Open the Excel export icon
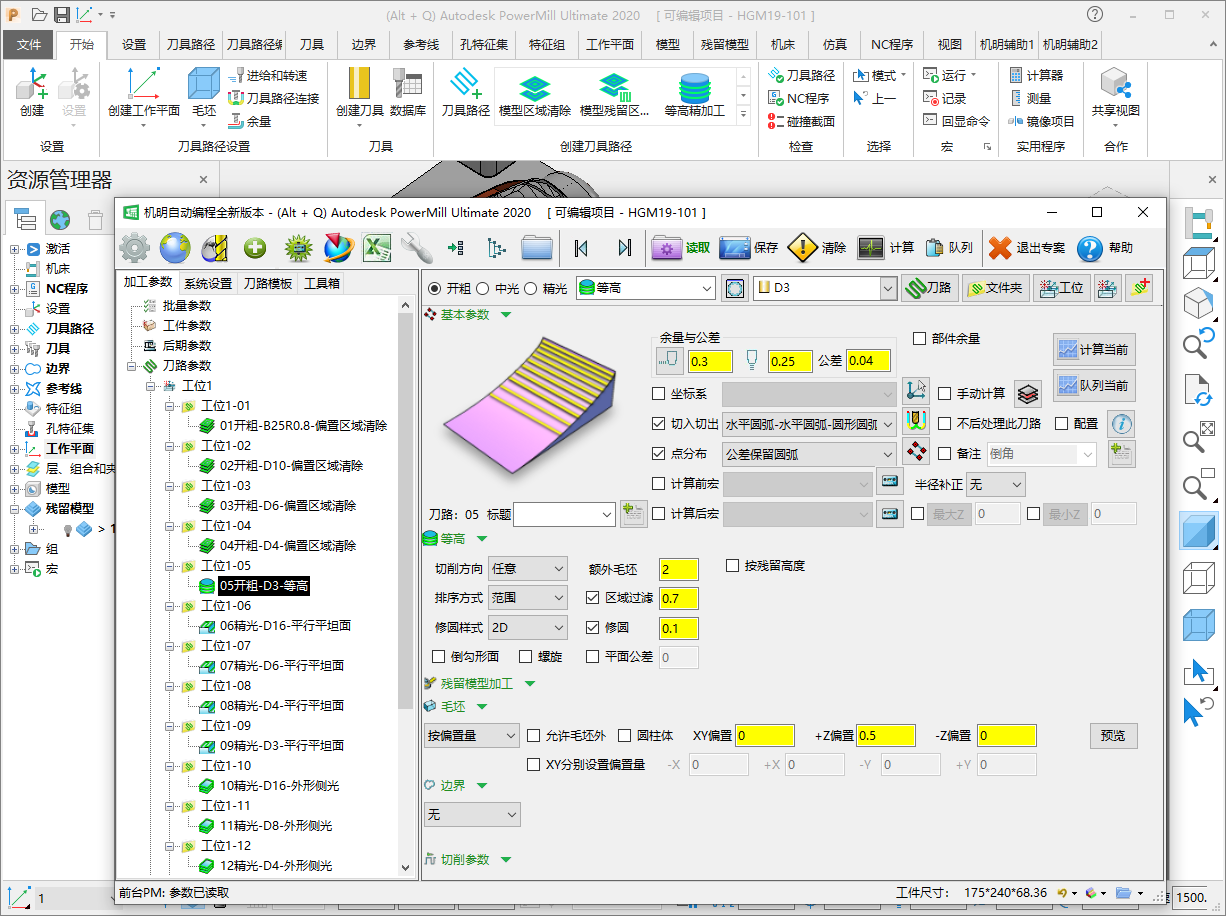This screenshot has width=1226, height=916. point(376,248)
